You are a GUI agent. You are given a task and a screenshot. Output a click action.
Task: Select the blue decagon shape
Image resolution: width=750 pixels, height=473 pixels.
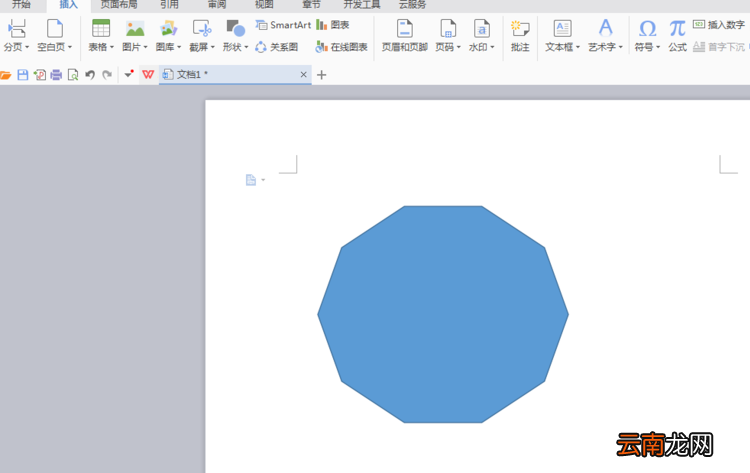coord(443,314)
